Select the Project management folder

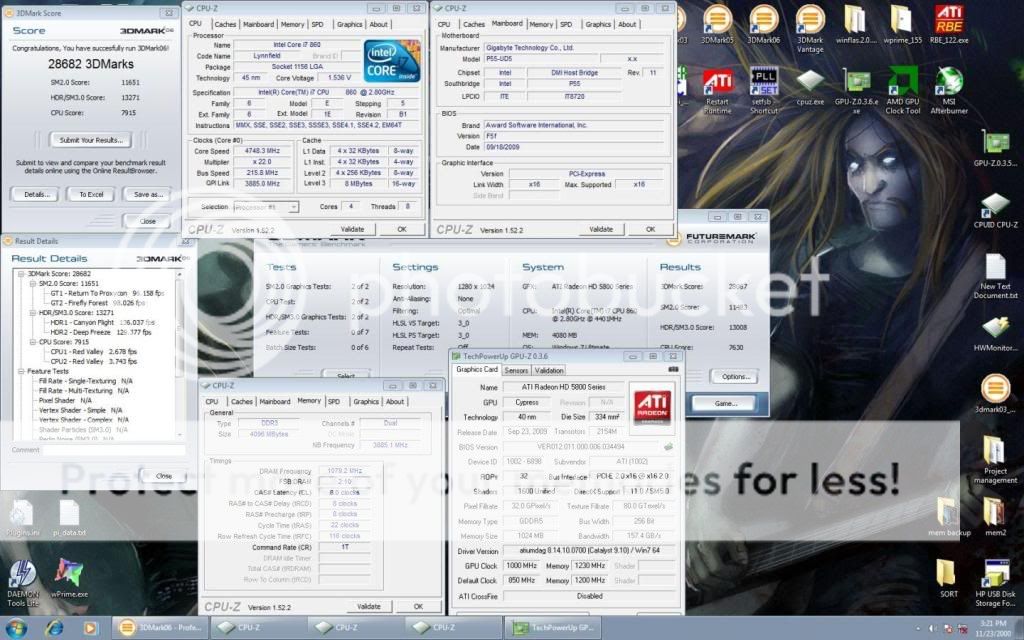click(995, 460)
